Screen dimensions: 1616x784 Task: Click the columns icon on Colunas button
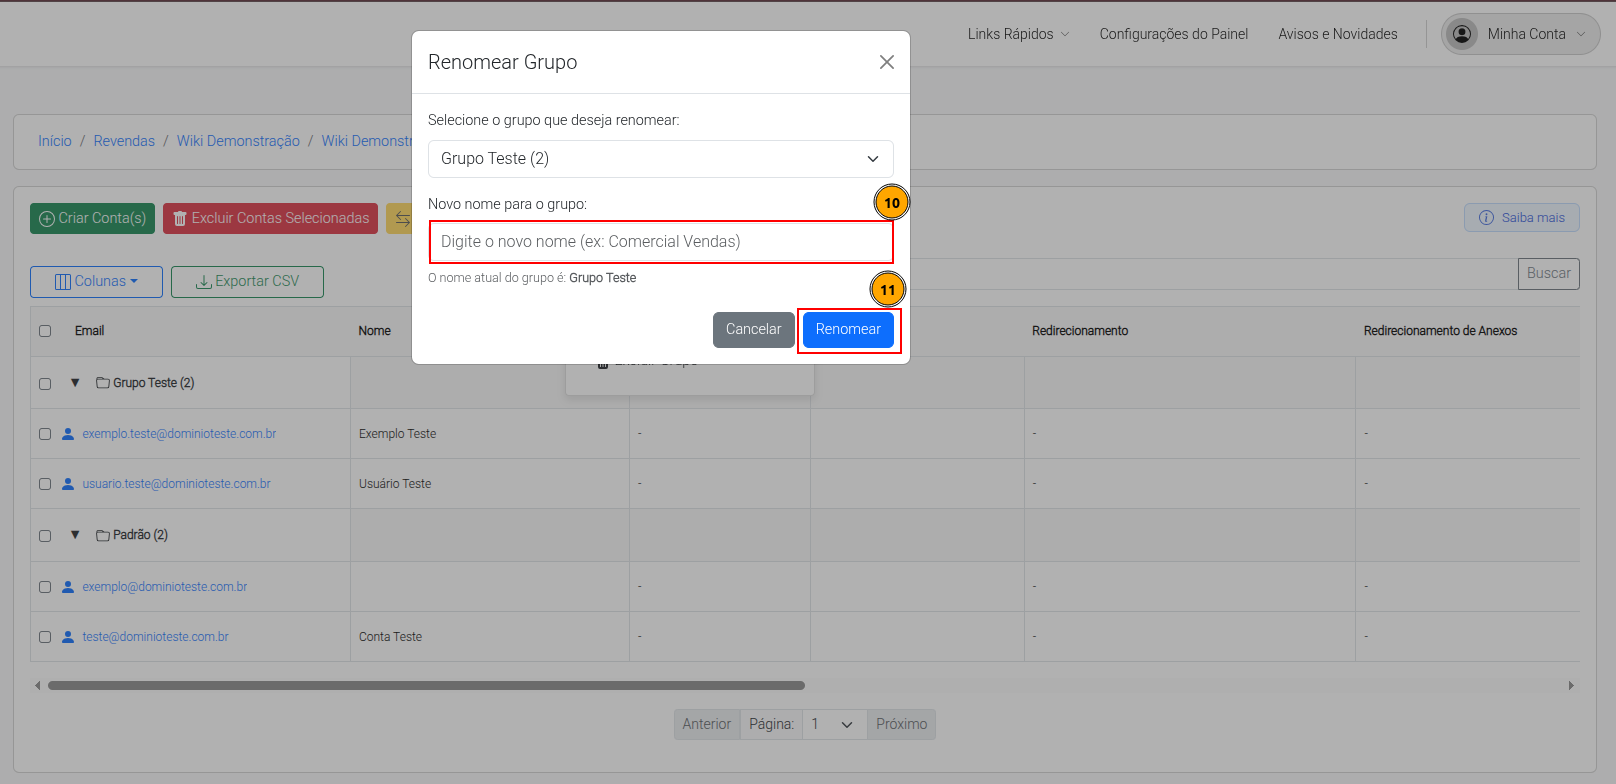click(x=63, y=282)
